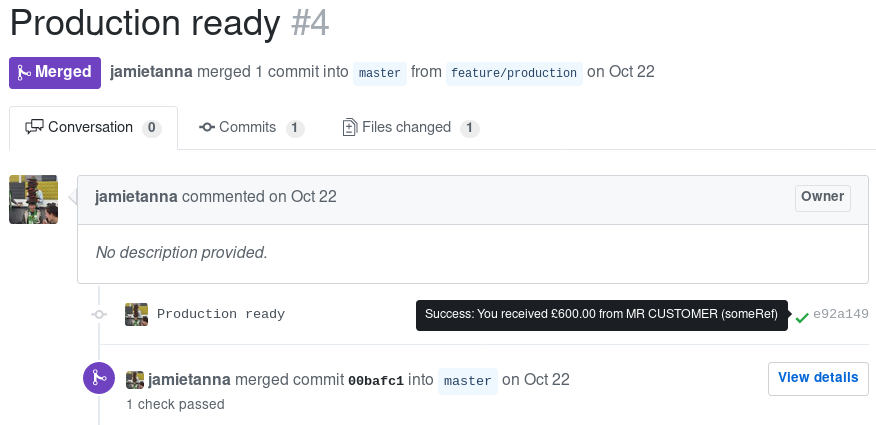This screenshot has width=876, height=425.
Task: Open the Production ready commit message
Action: (x=221, y=314)
